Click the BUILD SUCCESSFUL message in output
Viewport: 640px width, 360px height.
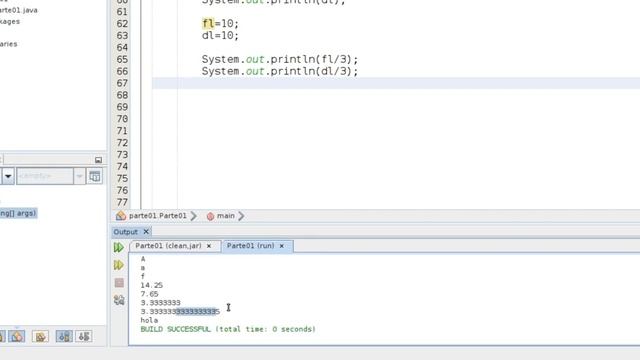228,329
